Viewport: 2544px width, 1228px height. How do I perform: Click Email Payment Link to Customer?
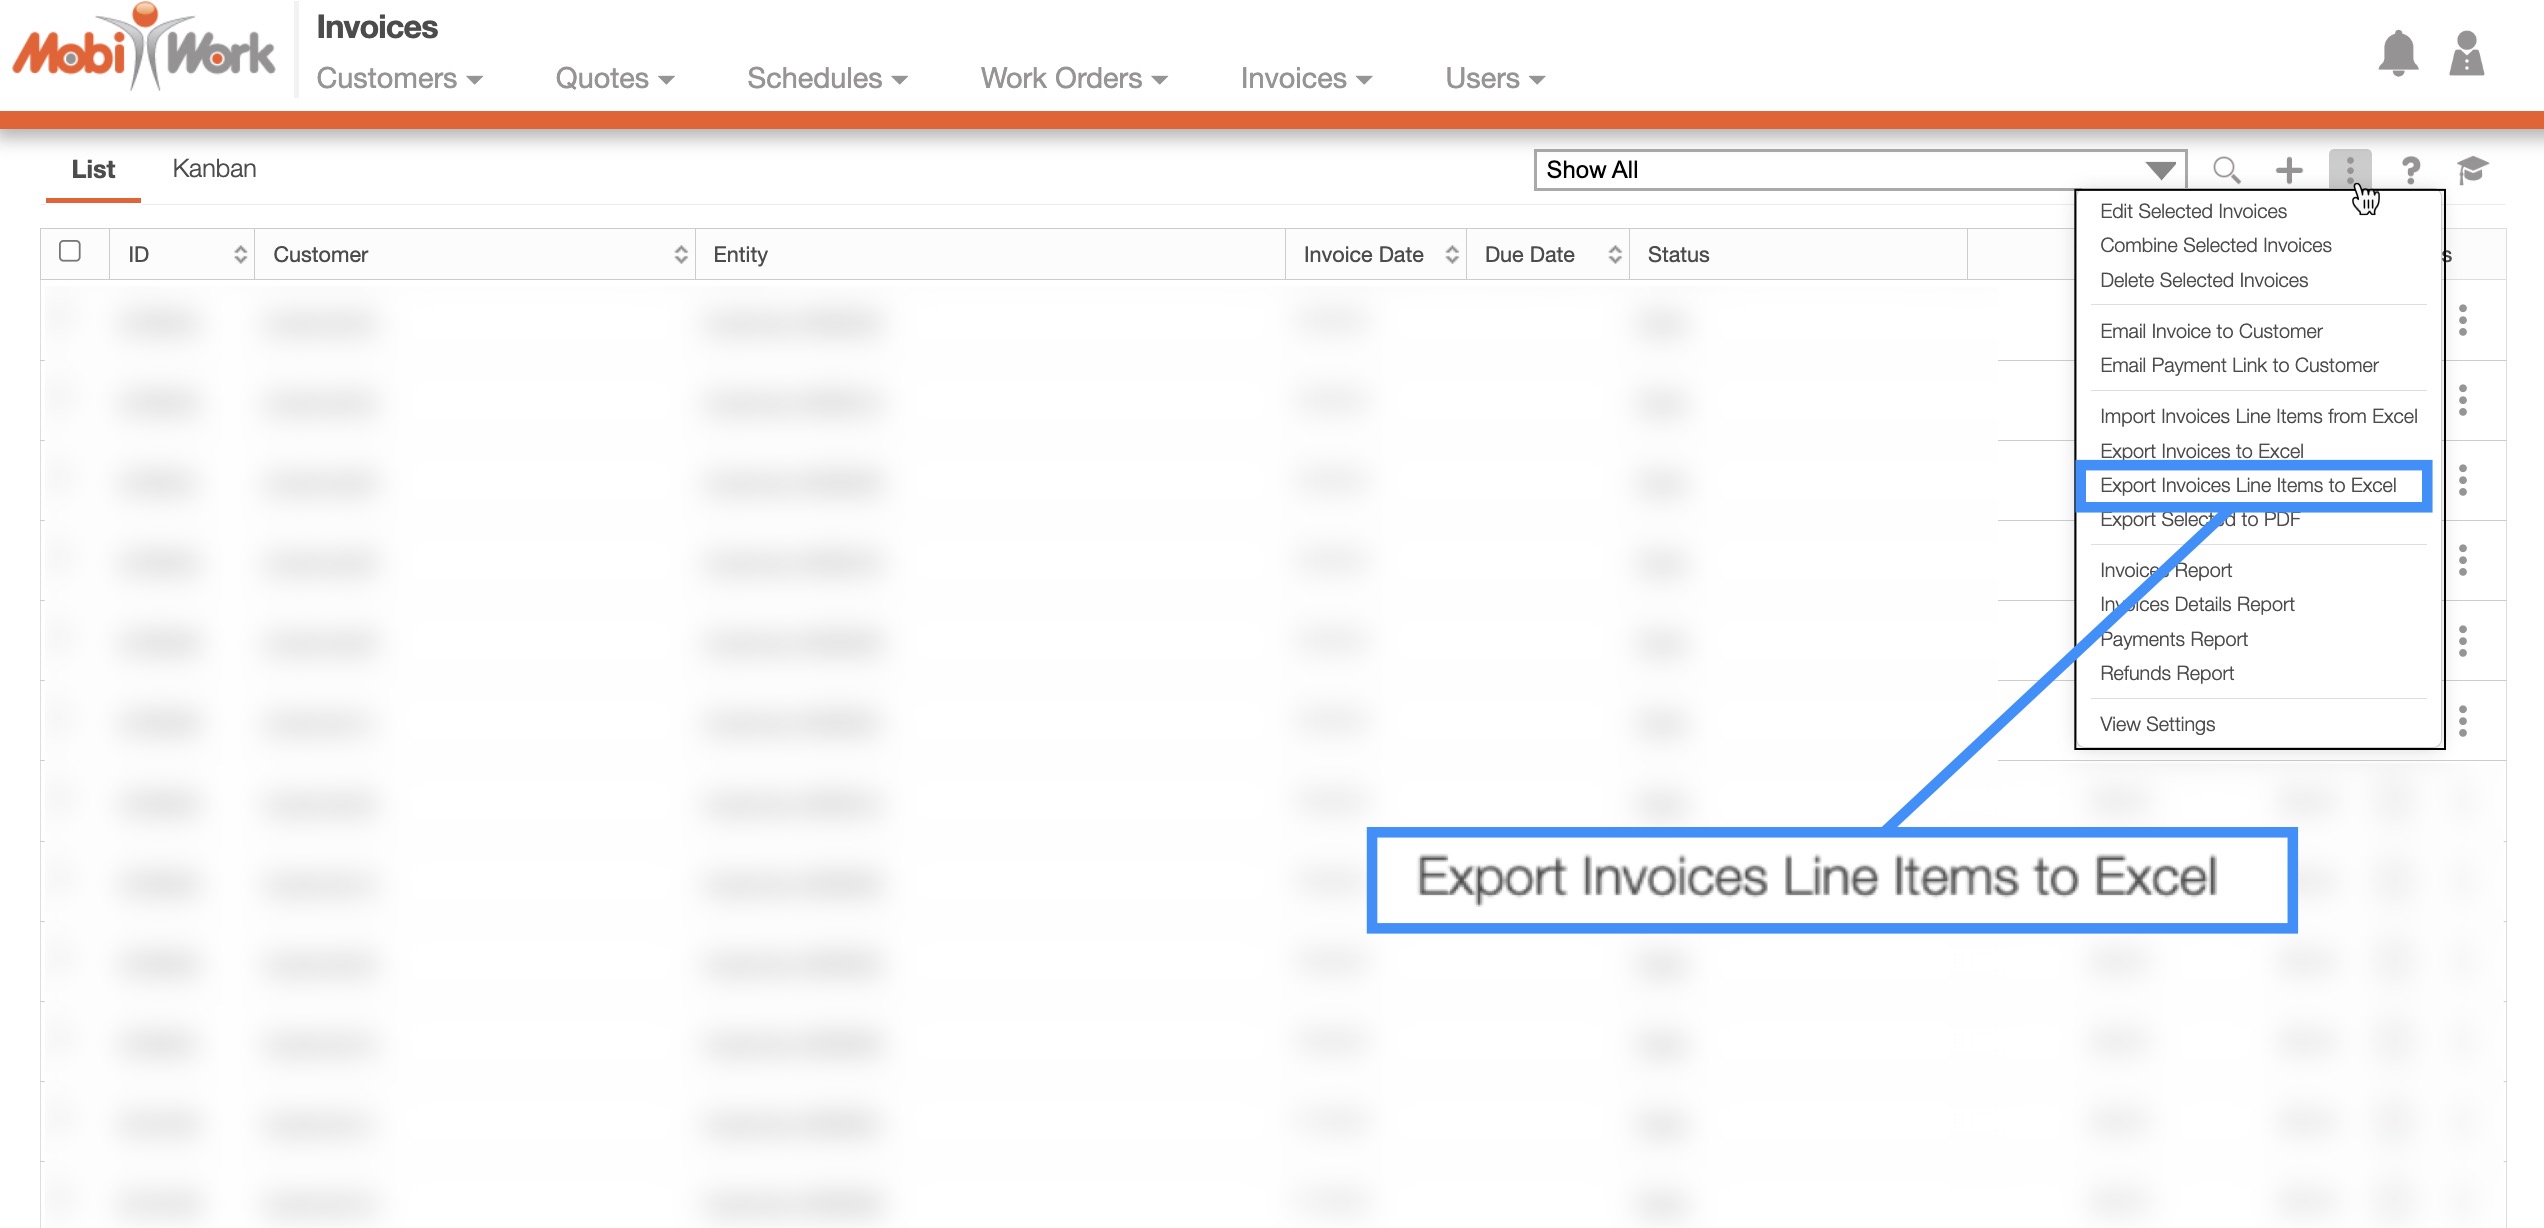[2239, 365]
